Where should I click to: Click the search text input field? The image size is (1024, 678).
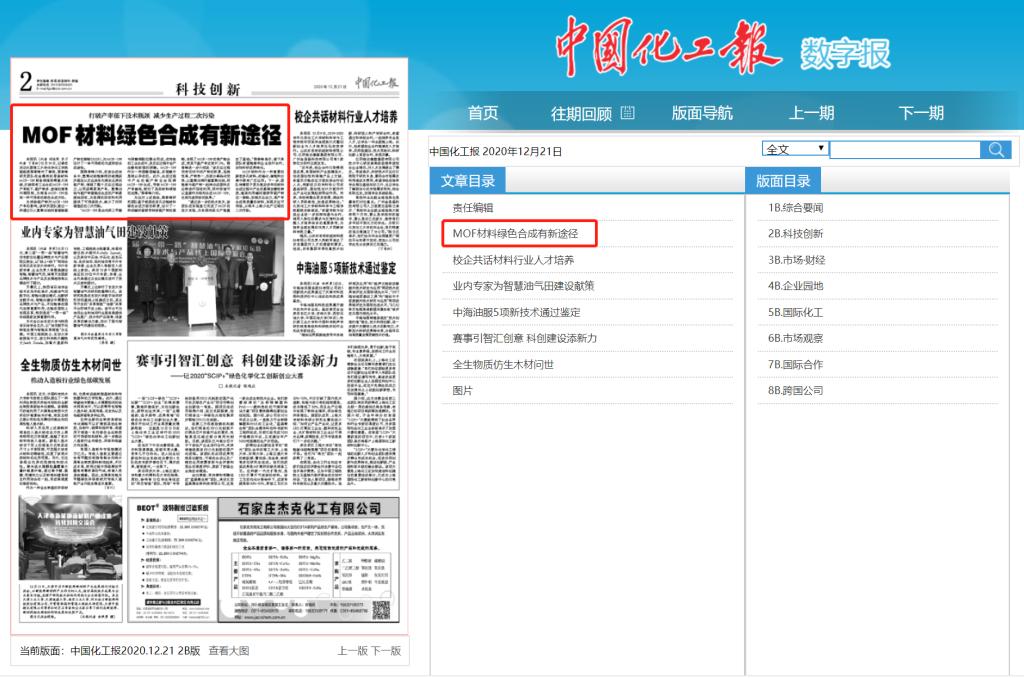(x=904, y=150)
